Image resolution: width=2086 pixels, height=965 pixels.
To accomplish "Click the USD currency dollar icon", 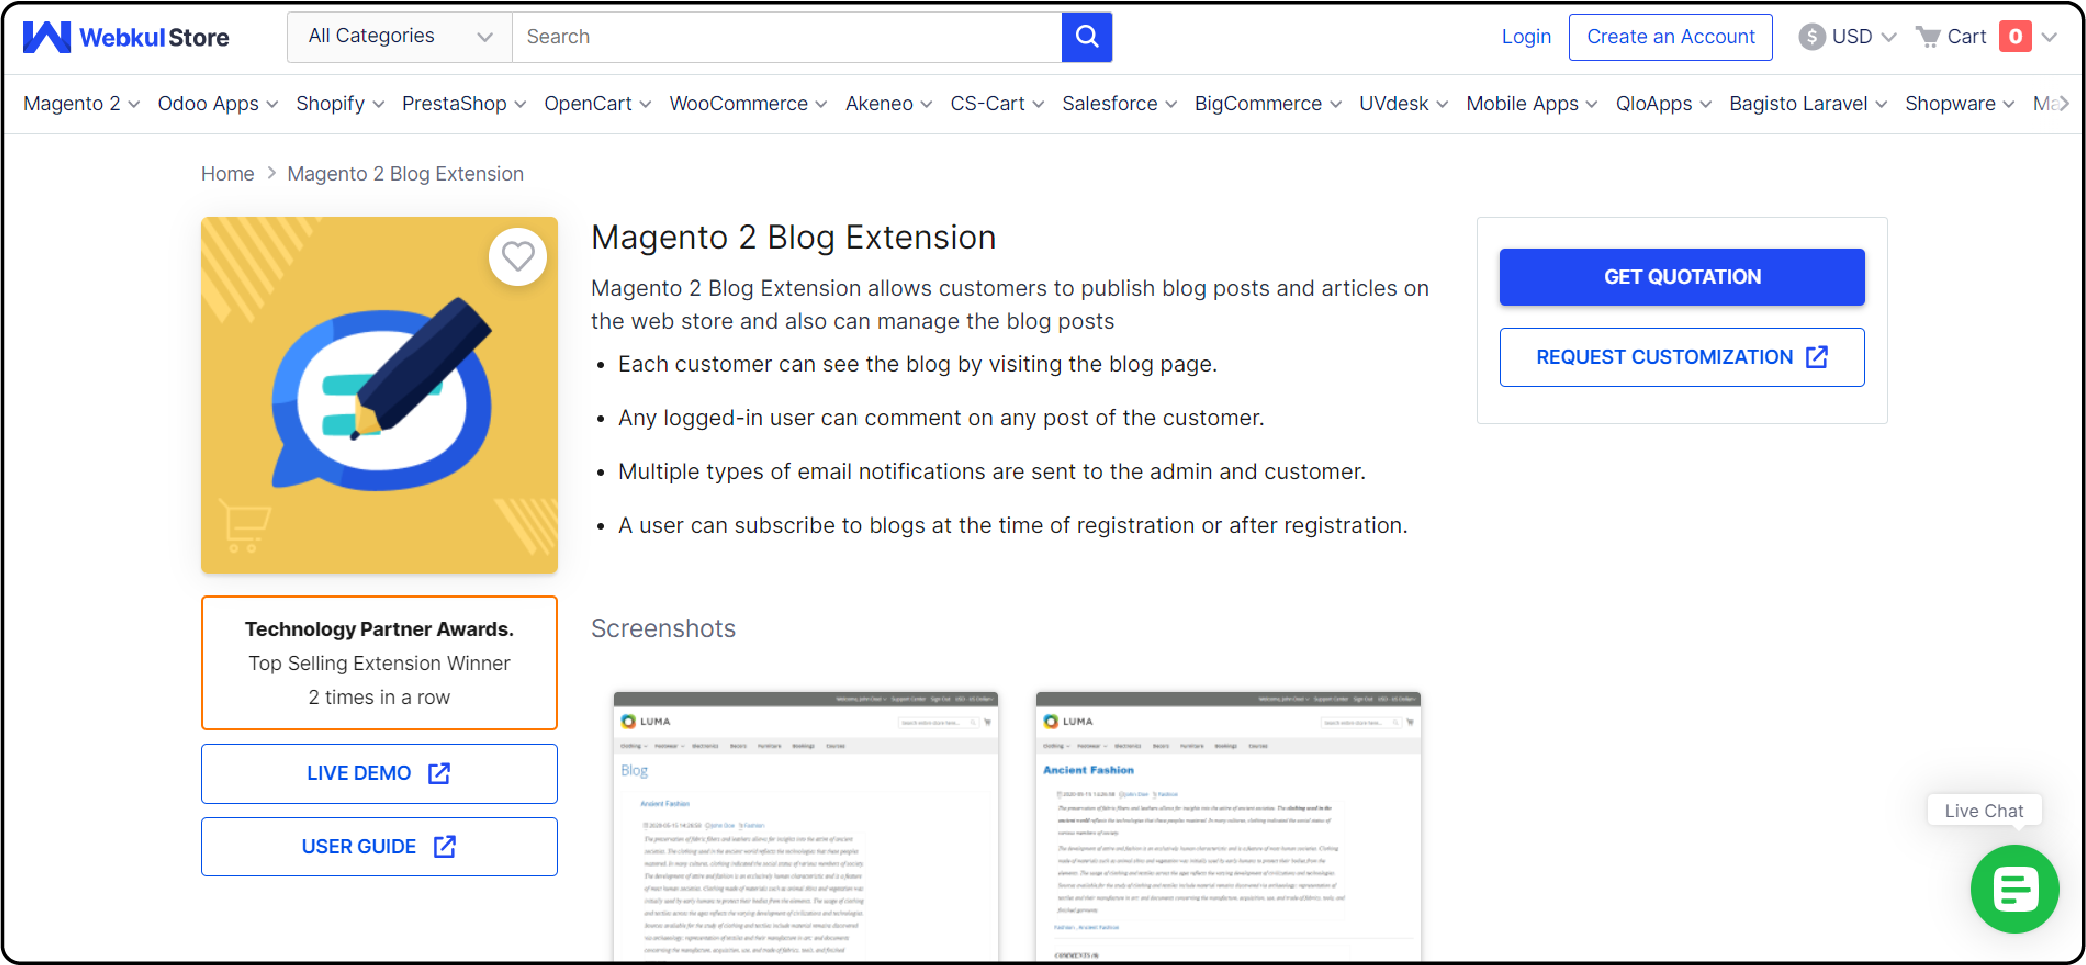I will point(1811,37).
